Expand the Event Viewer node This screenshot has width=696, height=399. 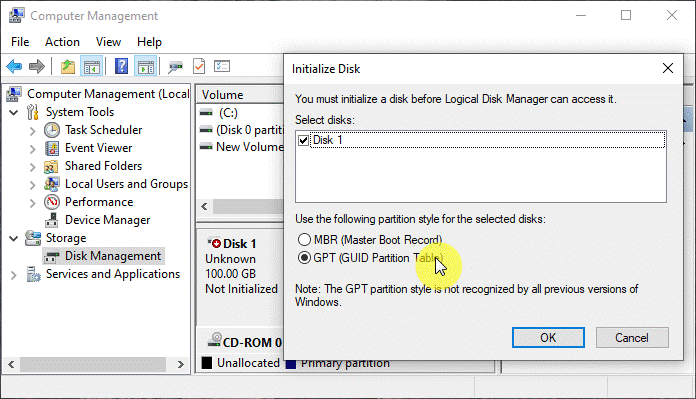(32, 149)
